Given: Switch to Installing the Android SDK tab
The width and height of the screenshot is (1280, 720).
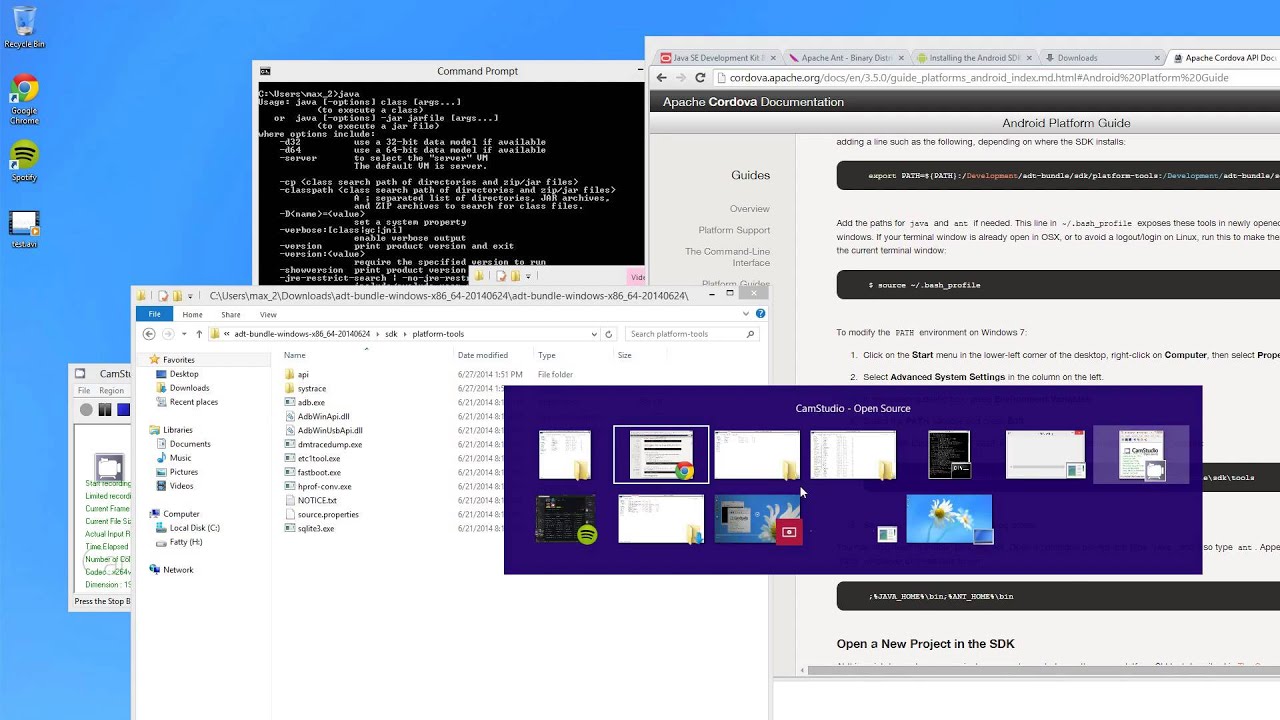Looking at the screenshot, I should [974, 58].
